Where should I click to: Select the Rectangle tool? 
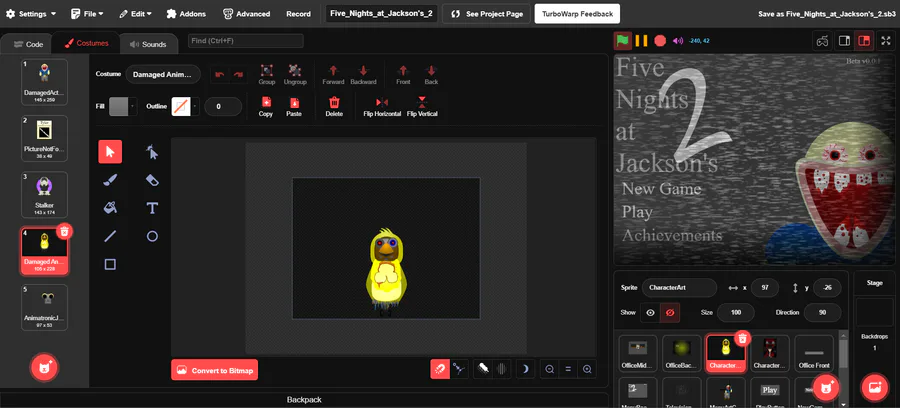pyautogui.click(x=110, y=264)
